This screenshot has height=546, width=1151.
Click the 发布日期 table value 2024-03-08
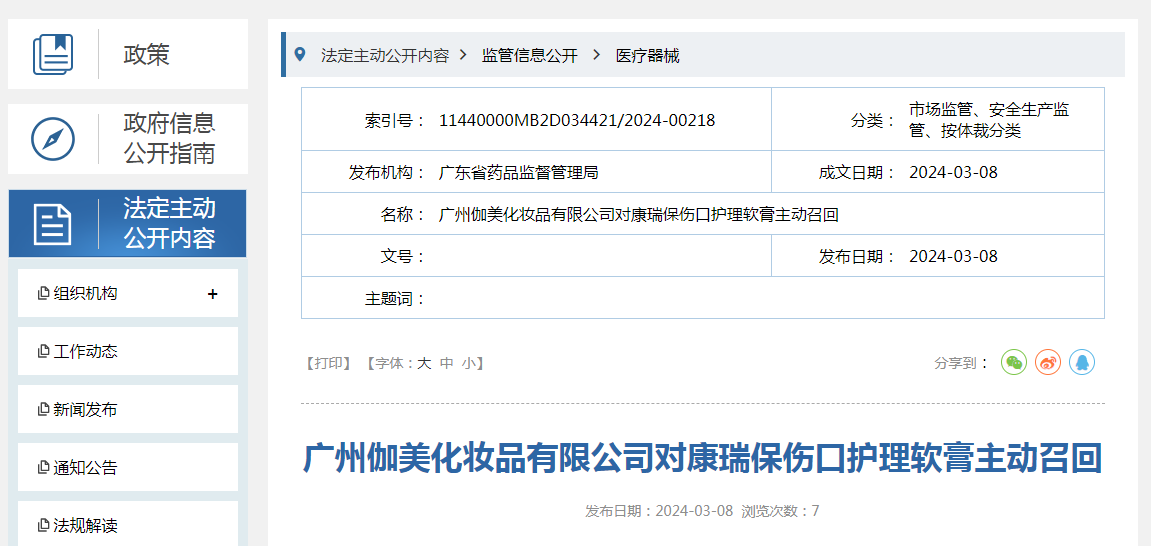click(x=954, y=257)
